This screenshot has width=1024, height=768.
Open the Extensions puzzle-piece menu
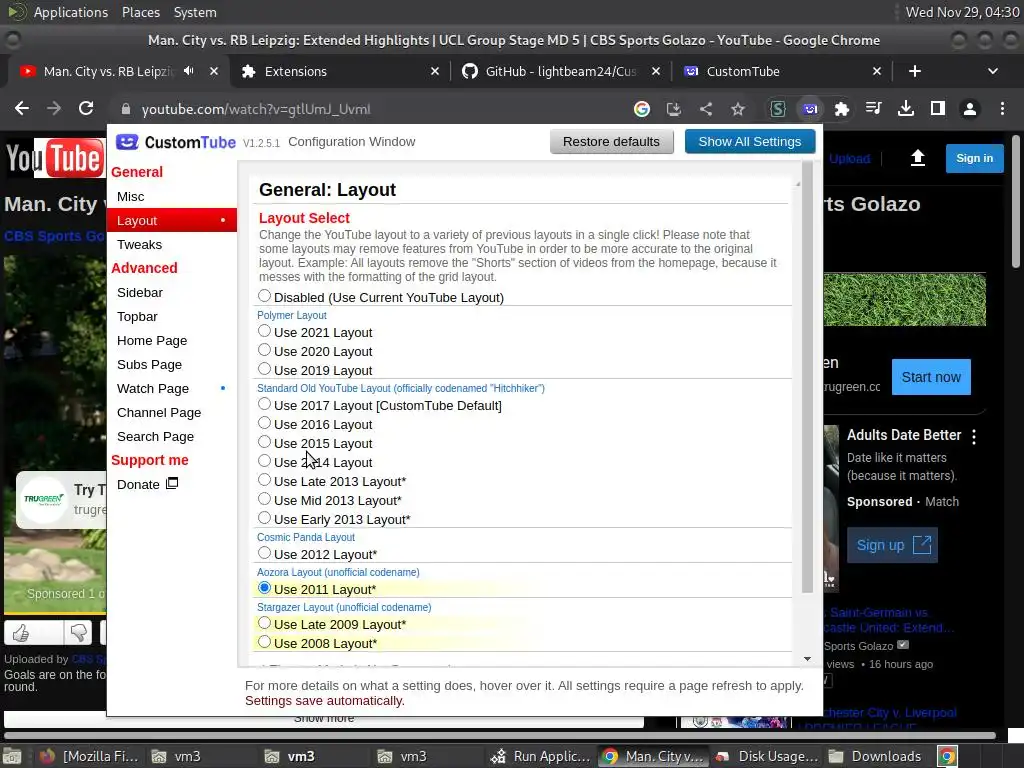[x=842, y=109]
